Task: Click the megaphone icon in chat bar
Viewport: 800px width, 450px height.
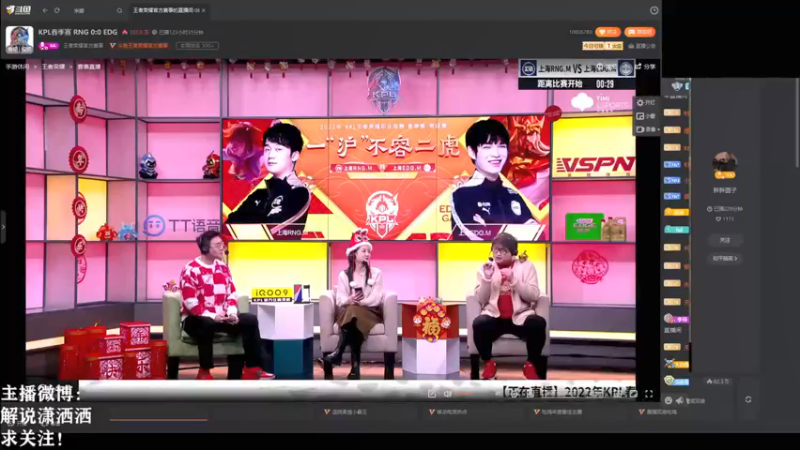Action: point(680,401)
